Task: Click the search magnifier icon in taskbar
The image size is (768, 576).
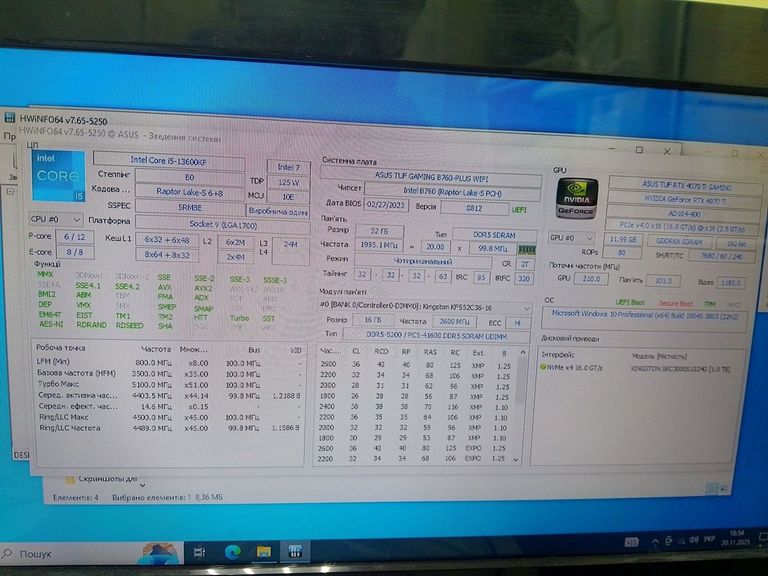Action: (7, 553)
